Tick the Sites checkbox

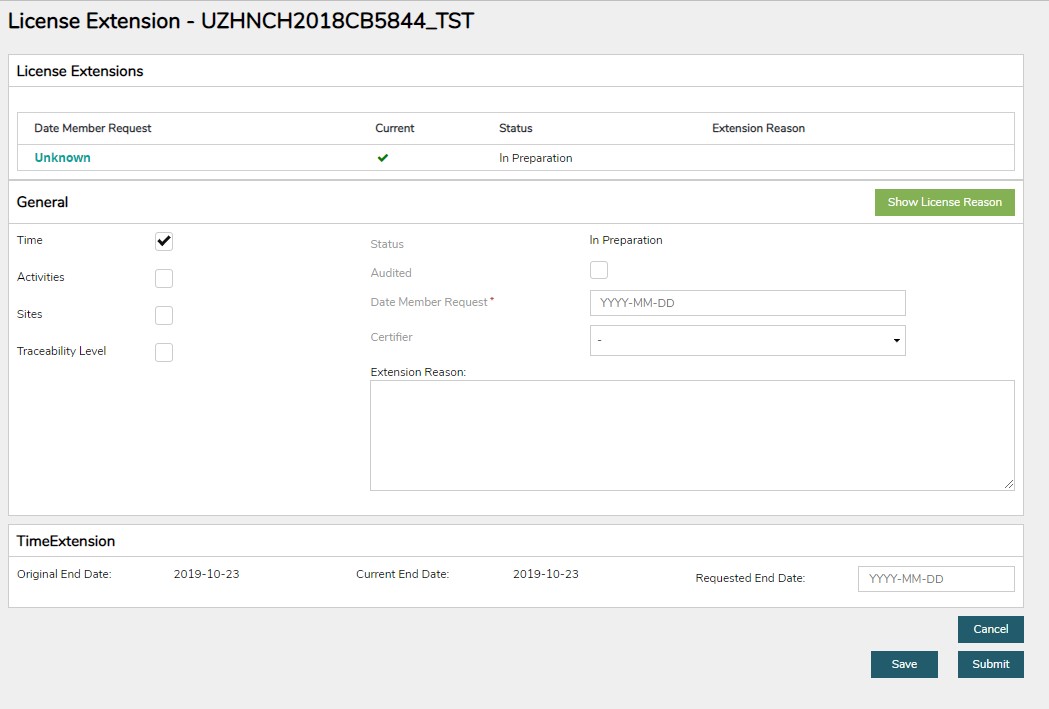click(x=164, y=315)
